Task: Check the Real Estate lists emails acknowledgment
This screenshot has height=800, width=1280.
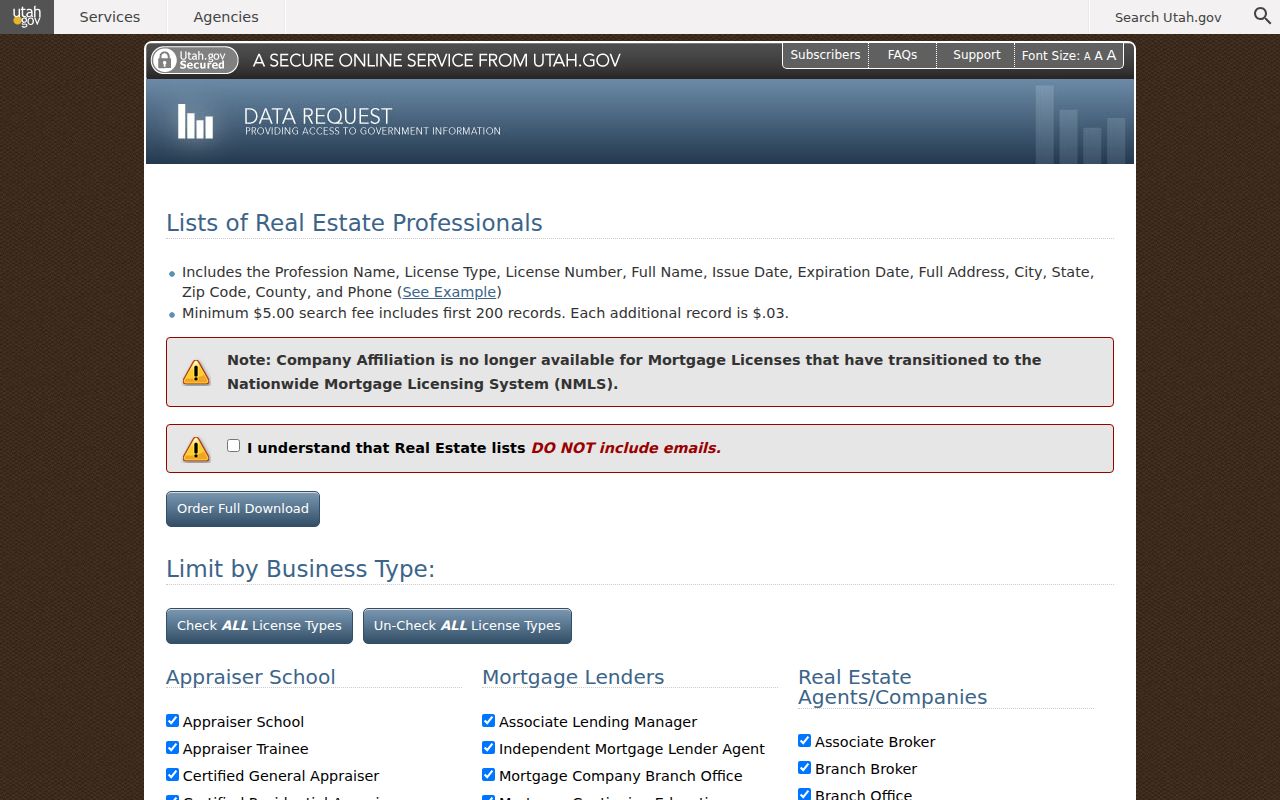Action: 233,446
